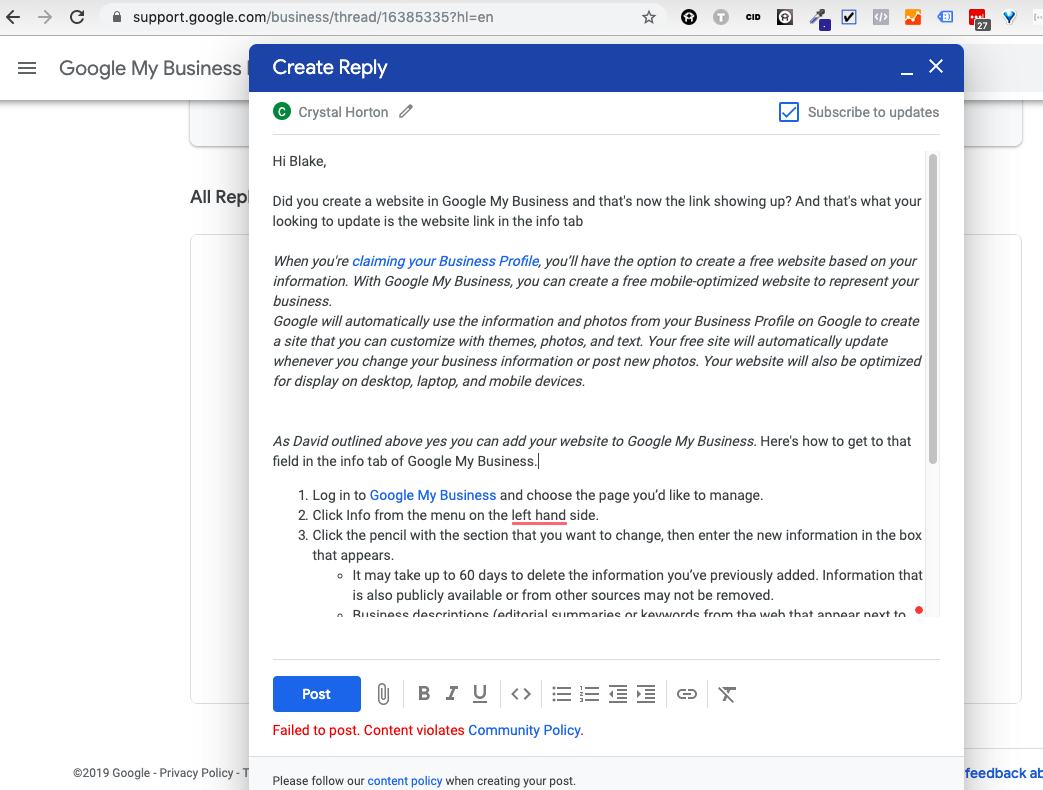Image resolution: width=1043 pixels, height=790 pixels.
Task: Click the 'Subscribe to updates' label
Action: [873, 112]
